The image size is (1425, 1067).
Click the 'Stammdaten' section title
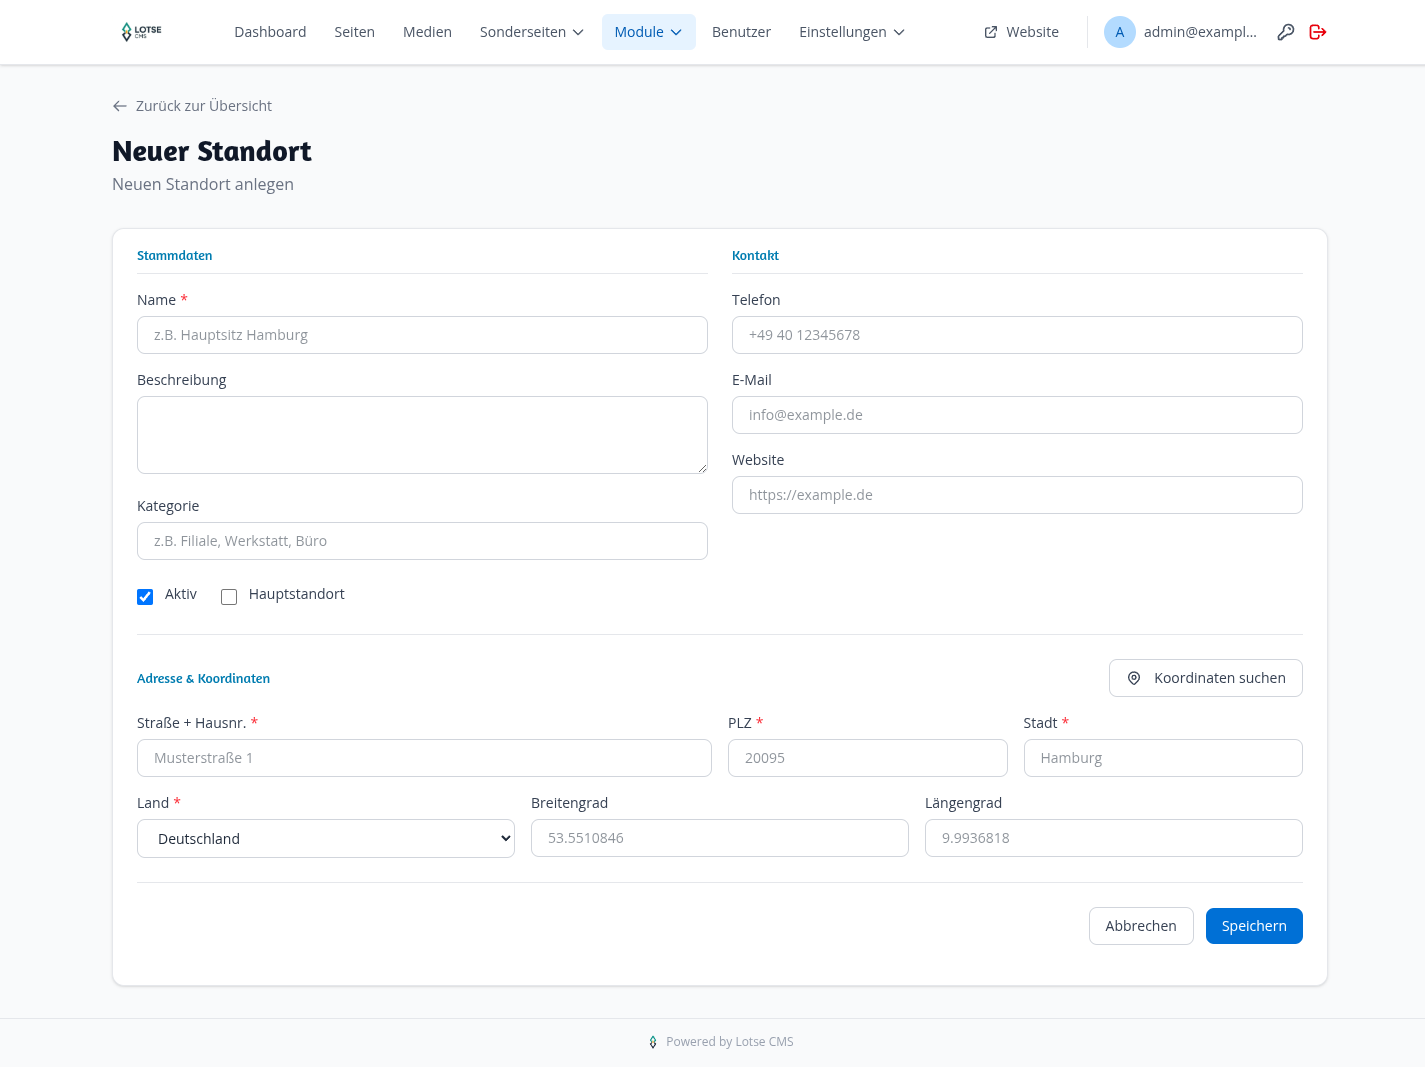click(x=175, y=256)
